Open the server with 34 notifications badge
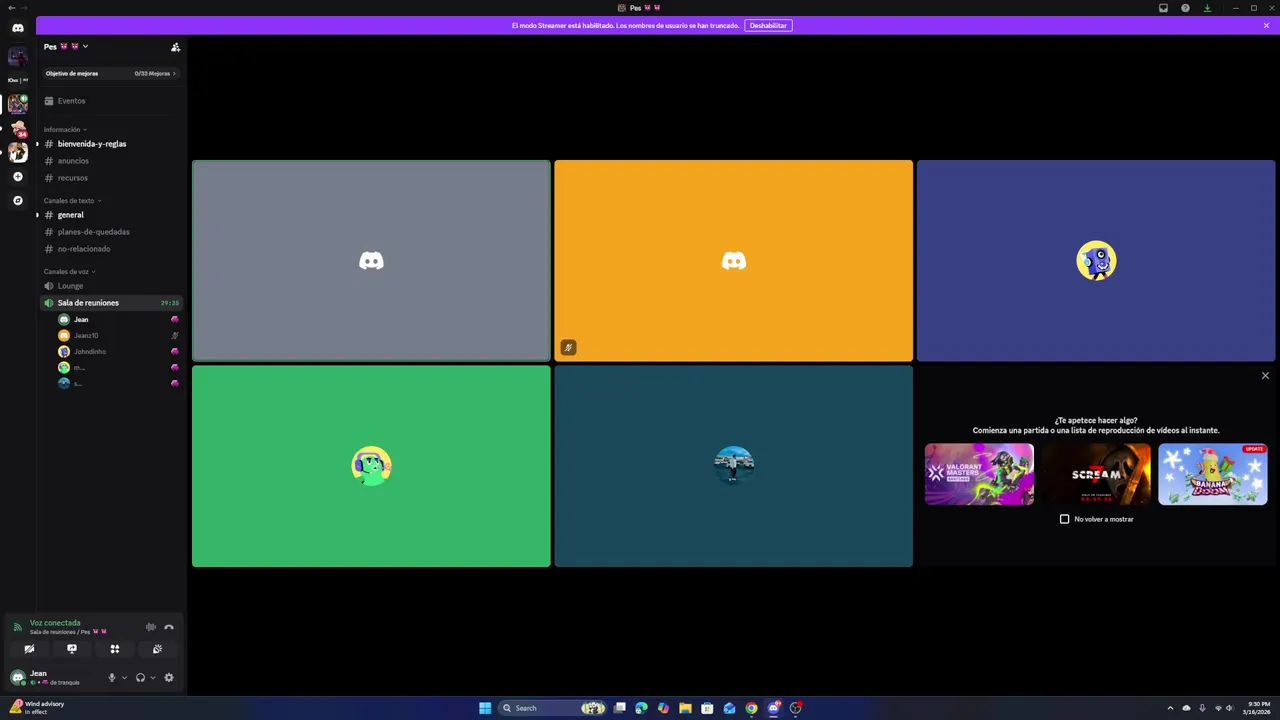 pyautogui.click(x=17, y=128)
